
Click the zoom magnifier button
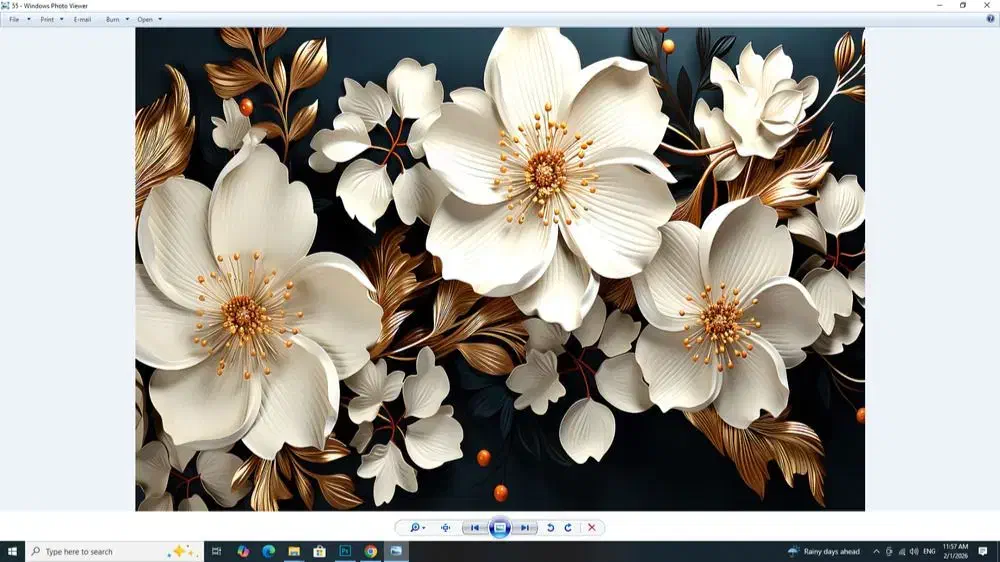coord(415,528)
